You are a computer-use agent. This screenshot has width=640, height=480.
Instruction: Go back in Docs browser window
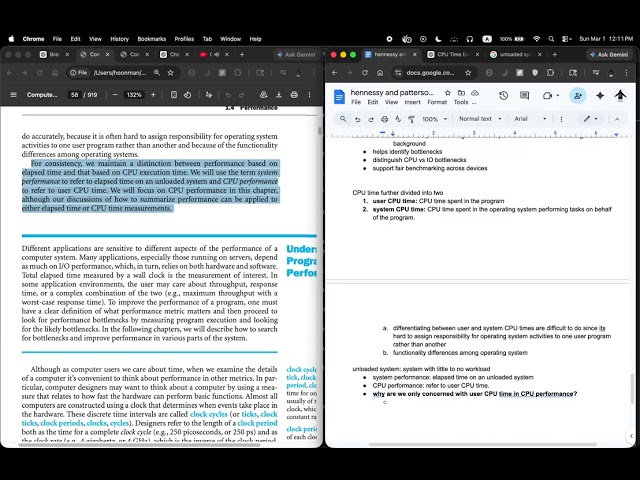coord(334,73)
